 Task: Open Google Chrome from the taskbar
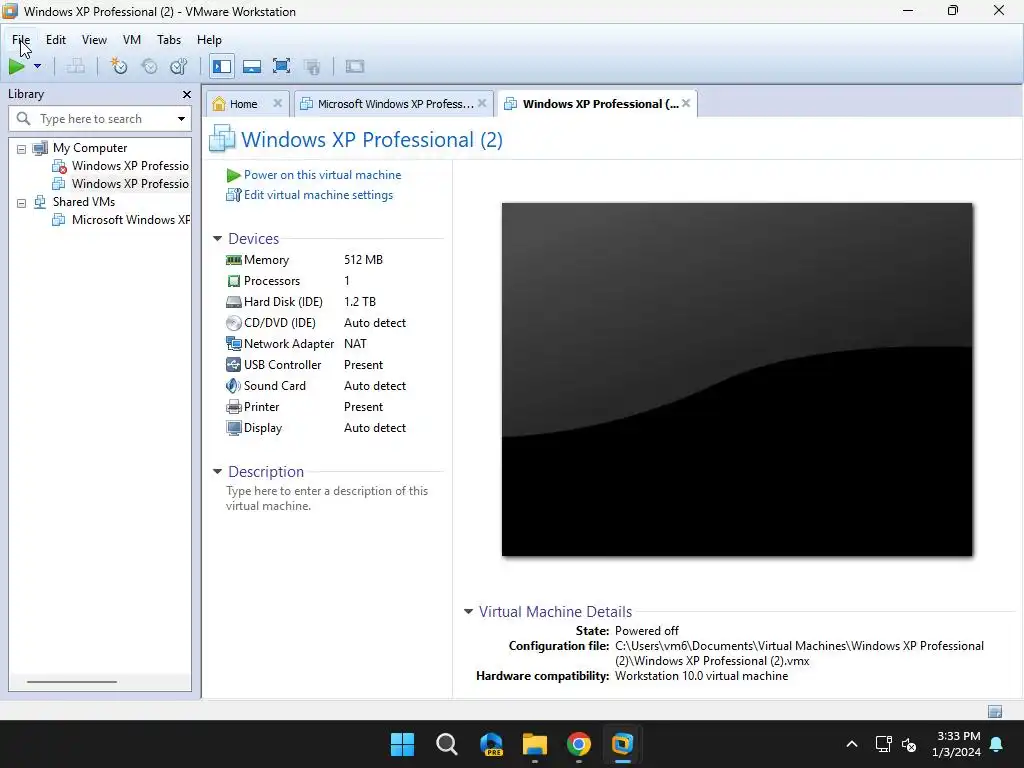(579, 744)
